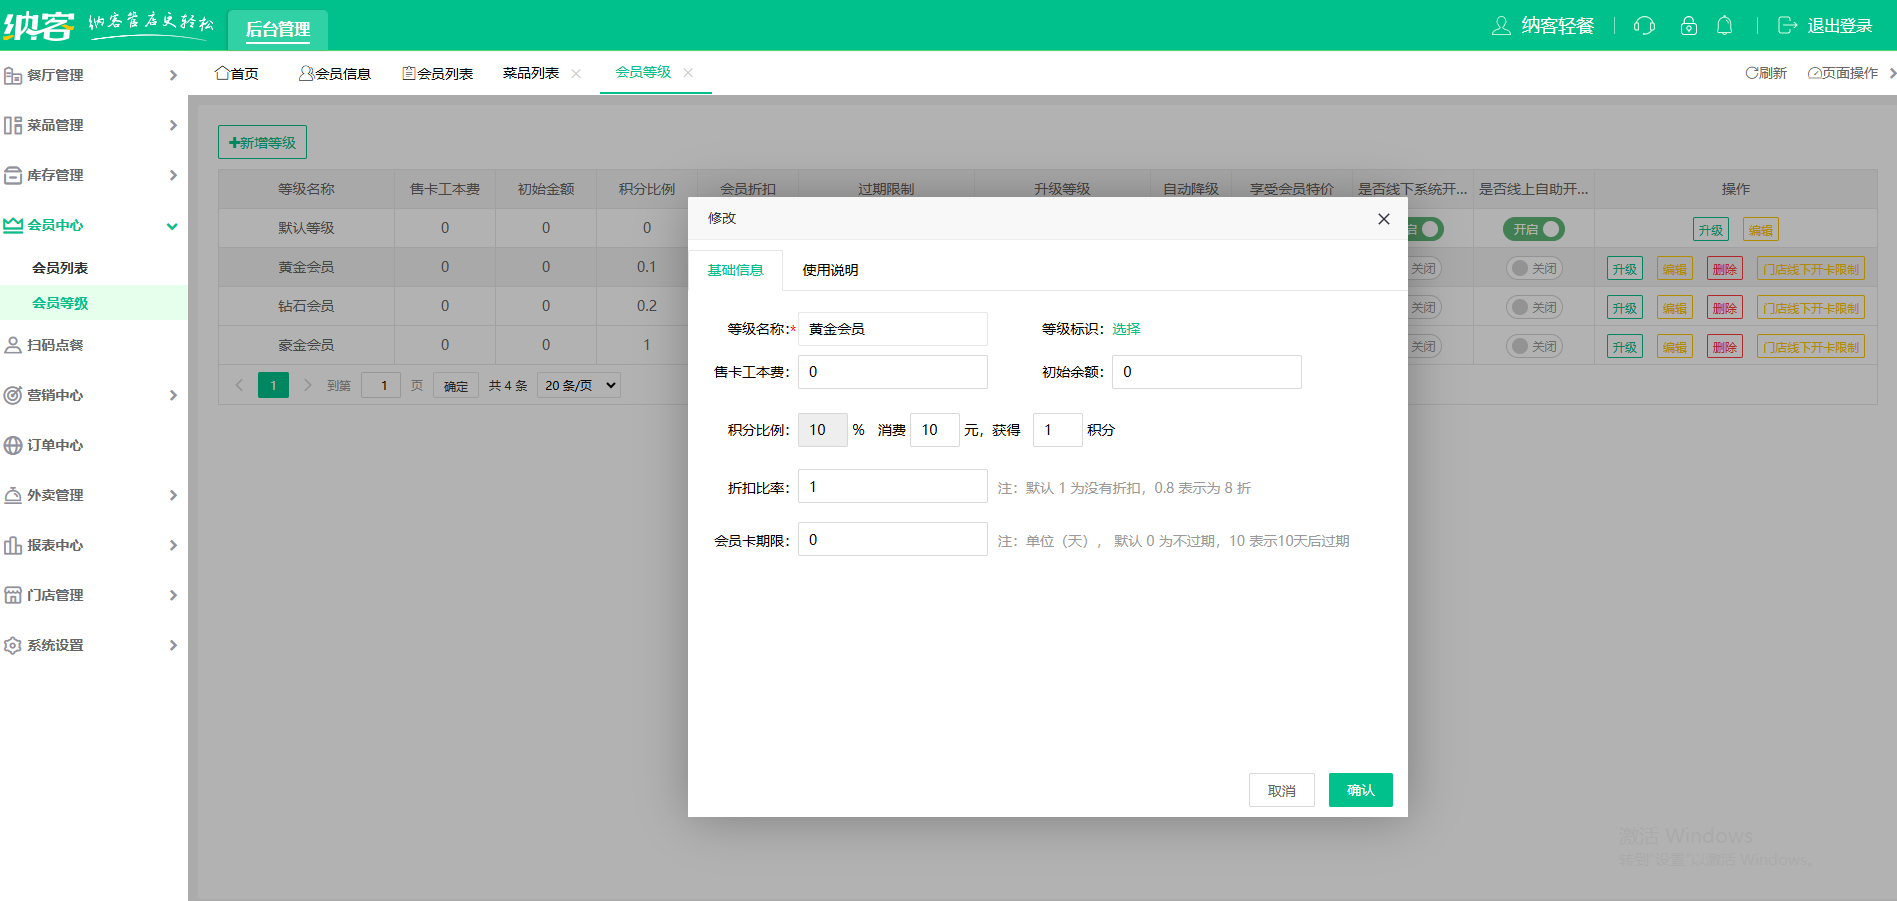Click the 订单中心 globe icon

coord(13,445)
